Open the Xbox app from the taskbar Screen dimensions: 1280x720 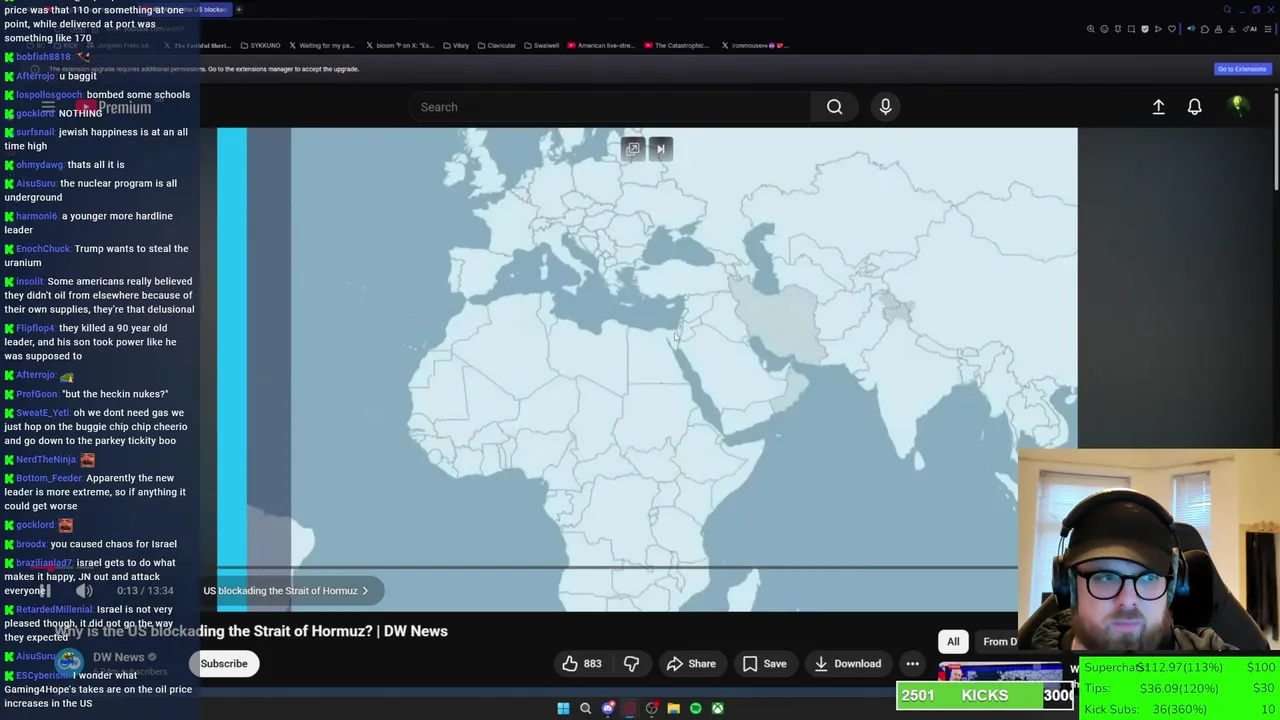[x=717, y=708]
